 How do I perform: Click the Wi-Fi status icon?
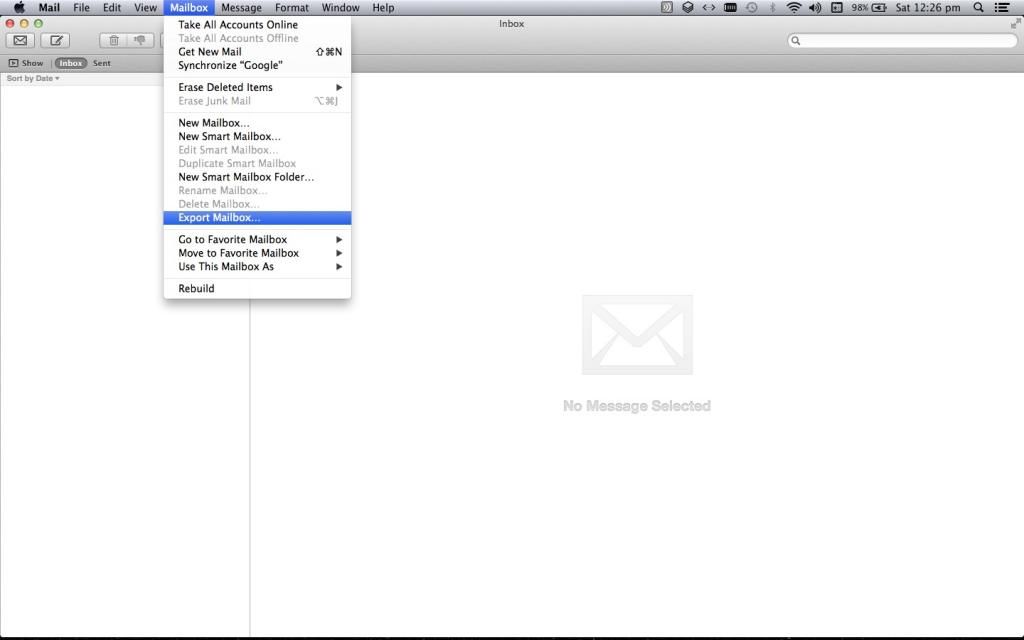(x=793, y=8)
